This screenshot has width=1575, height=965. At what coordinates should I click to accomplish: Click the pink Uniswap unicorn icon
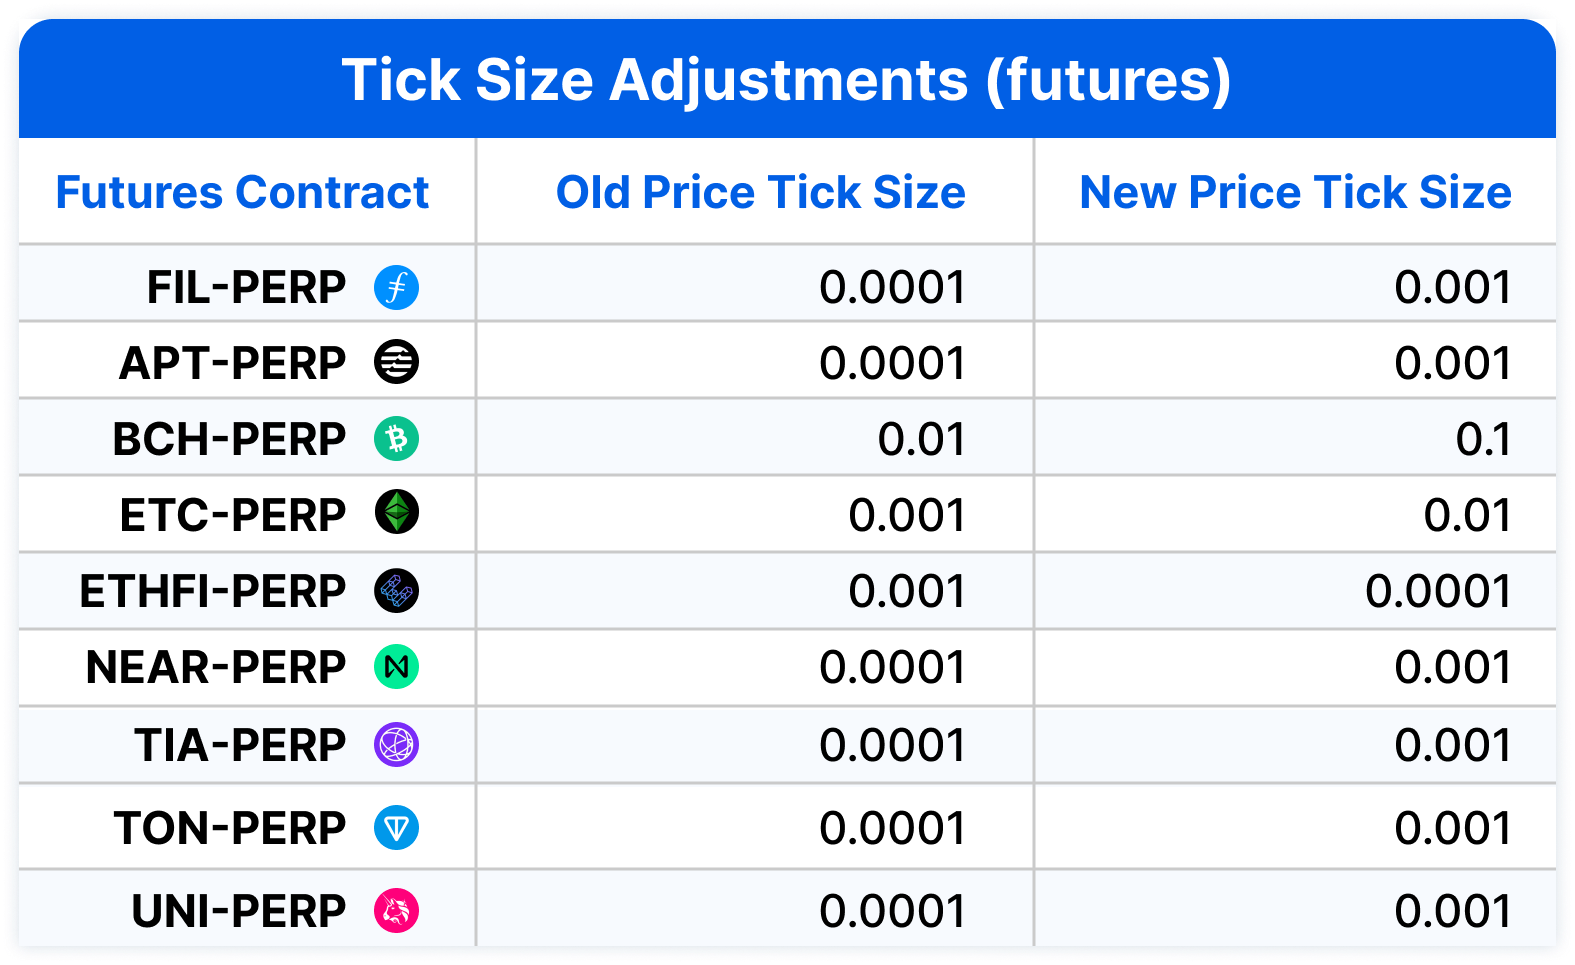[x=396, y=911]
